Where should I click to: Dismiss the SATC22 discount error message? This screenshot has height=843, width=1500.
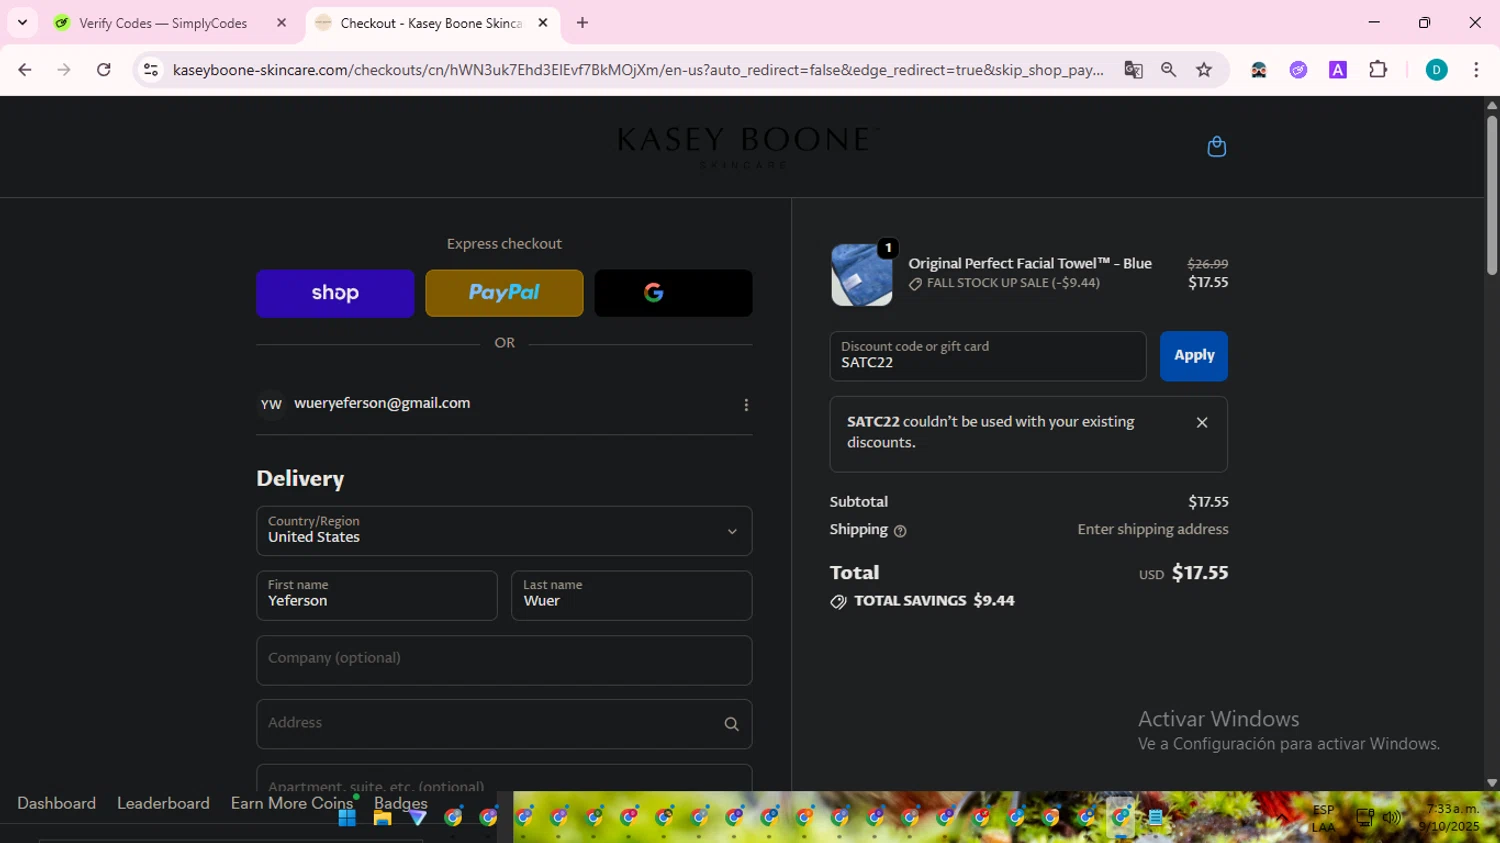(1202, 423)
